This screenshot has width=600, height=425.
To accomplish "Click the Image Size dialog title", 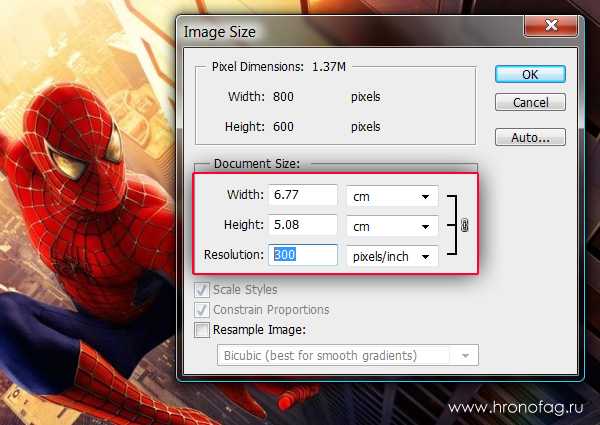I will [x=219, y=32].
